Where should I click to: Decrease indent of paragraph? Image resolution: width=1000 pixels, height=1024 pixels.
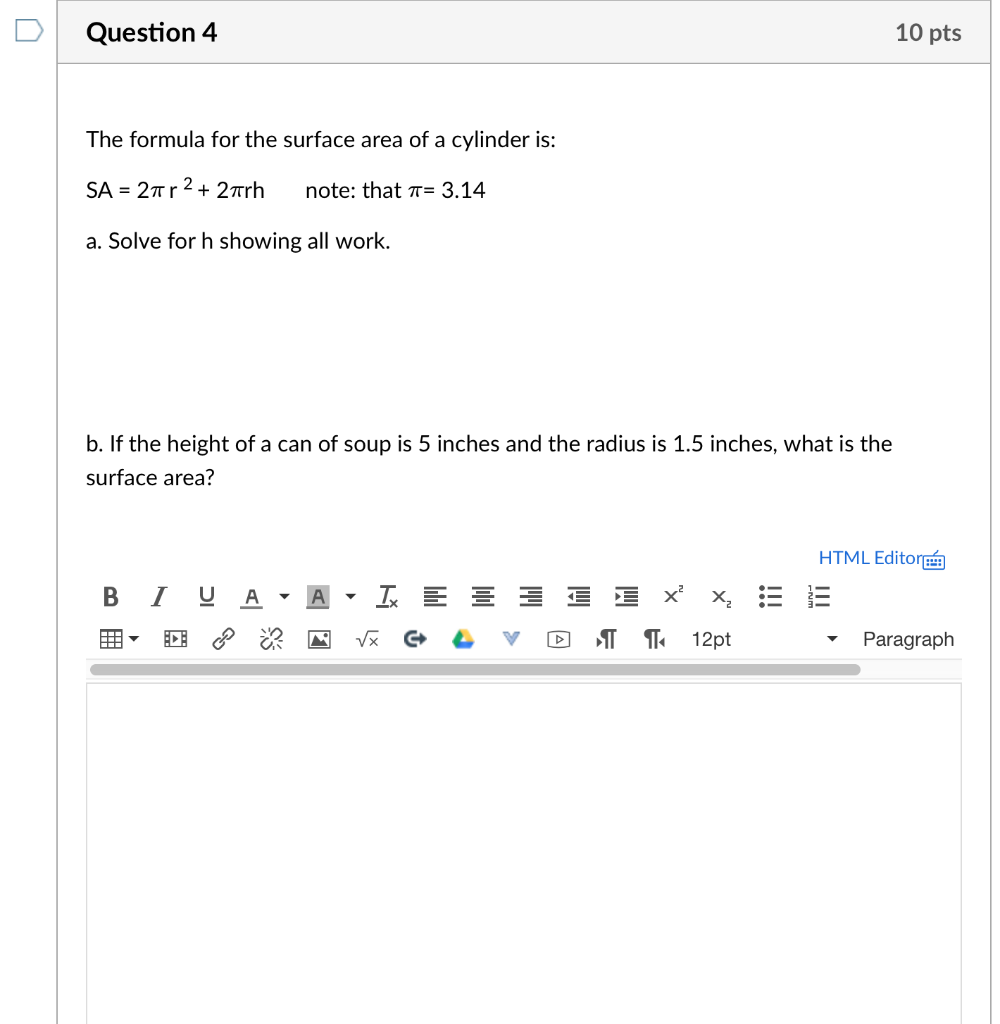point(579,596)
